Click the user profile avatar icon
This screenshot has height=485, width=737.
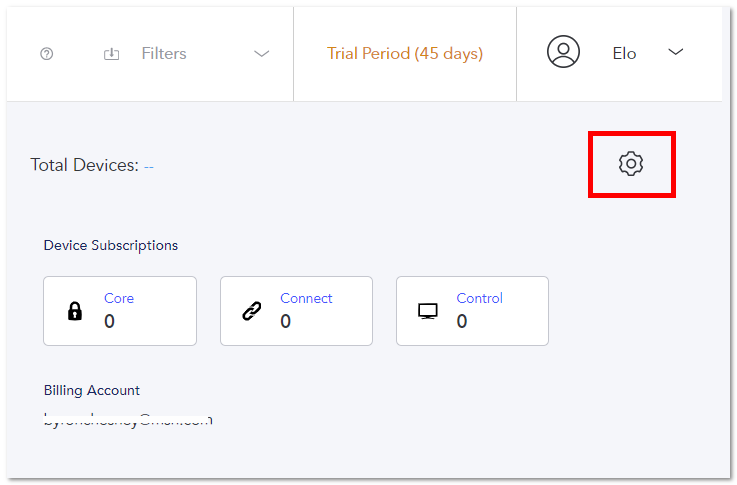click(563, 52)
